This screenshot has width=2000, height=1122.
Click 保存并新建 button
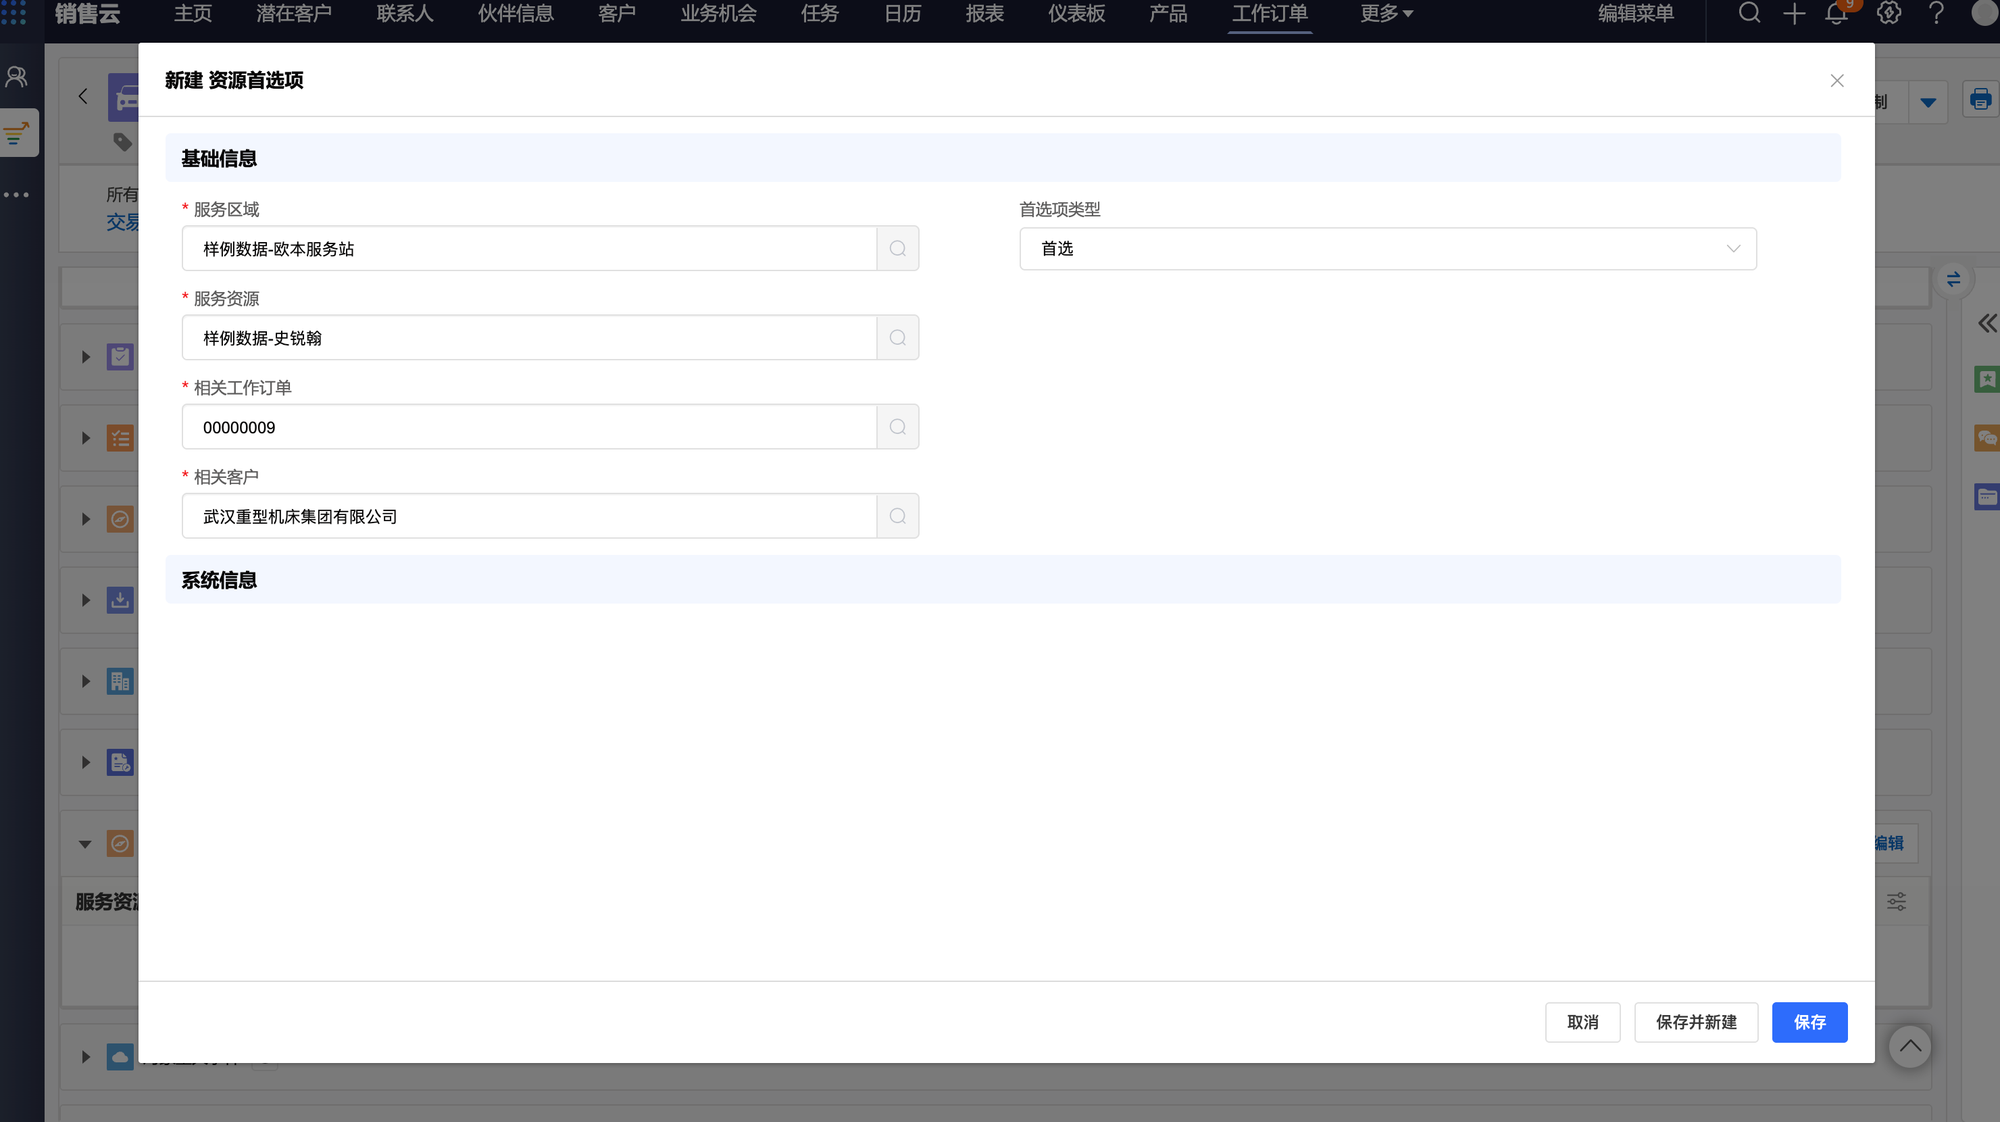click(1696, 1022)
